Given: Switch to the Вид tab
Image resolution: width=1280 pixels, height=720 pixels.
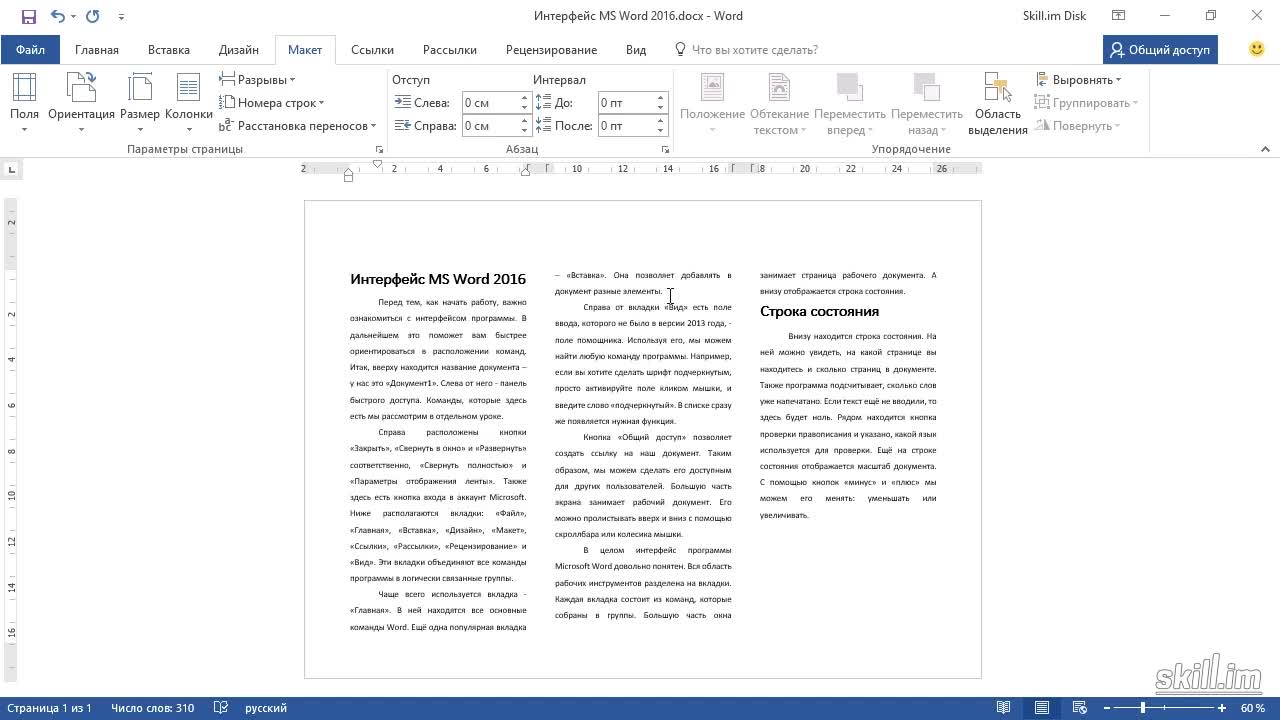Looking at the screenshot, I should click(x=636, y=50).
